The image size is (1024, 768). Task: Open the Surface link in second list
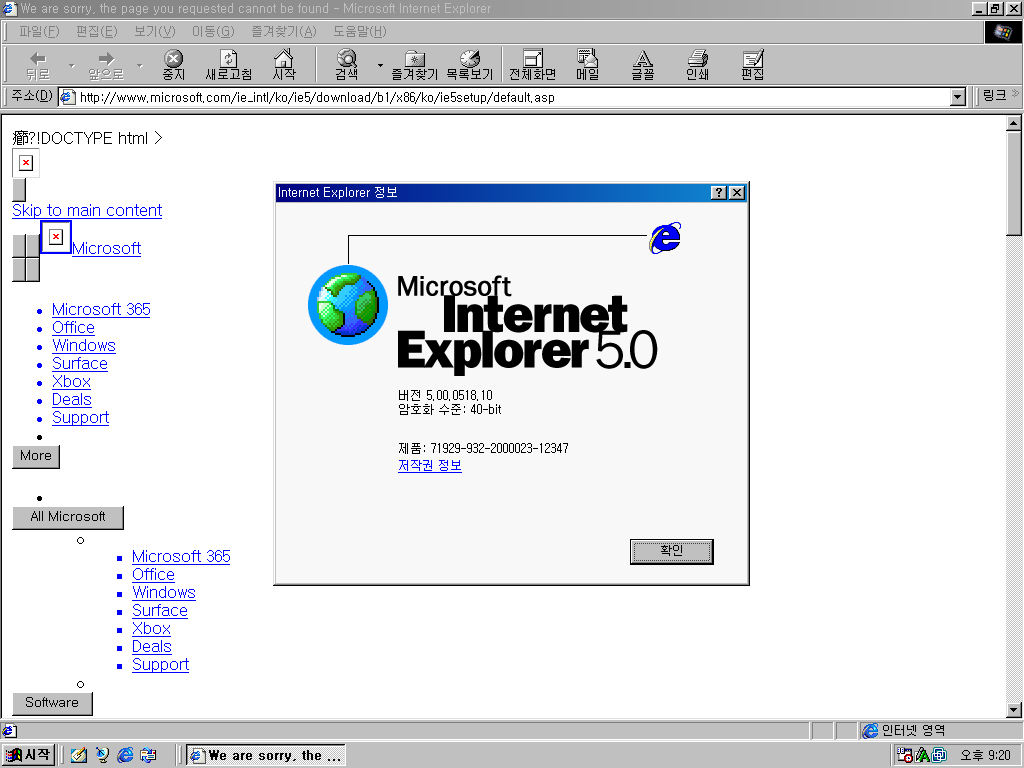pyautogui.click(x=160, y=611)
